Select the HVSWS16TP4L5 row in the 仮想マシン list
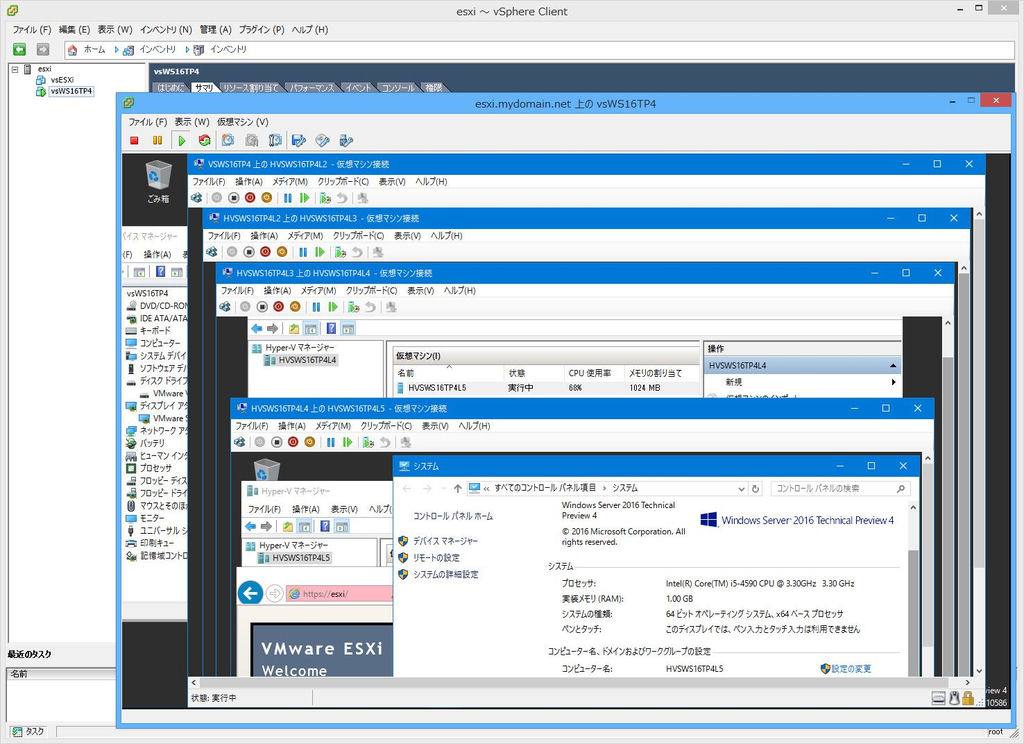Image resolution: width=1024 pixels, height=744 pixels. pyautogui.click(x=549, y=388)
